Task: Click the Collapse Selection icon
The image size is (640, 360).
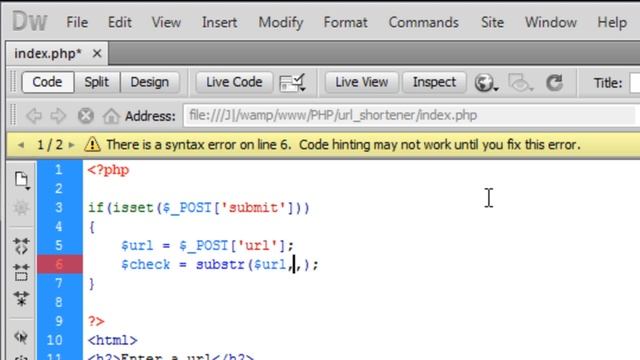Action: (21, 272)
